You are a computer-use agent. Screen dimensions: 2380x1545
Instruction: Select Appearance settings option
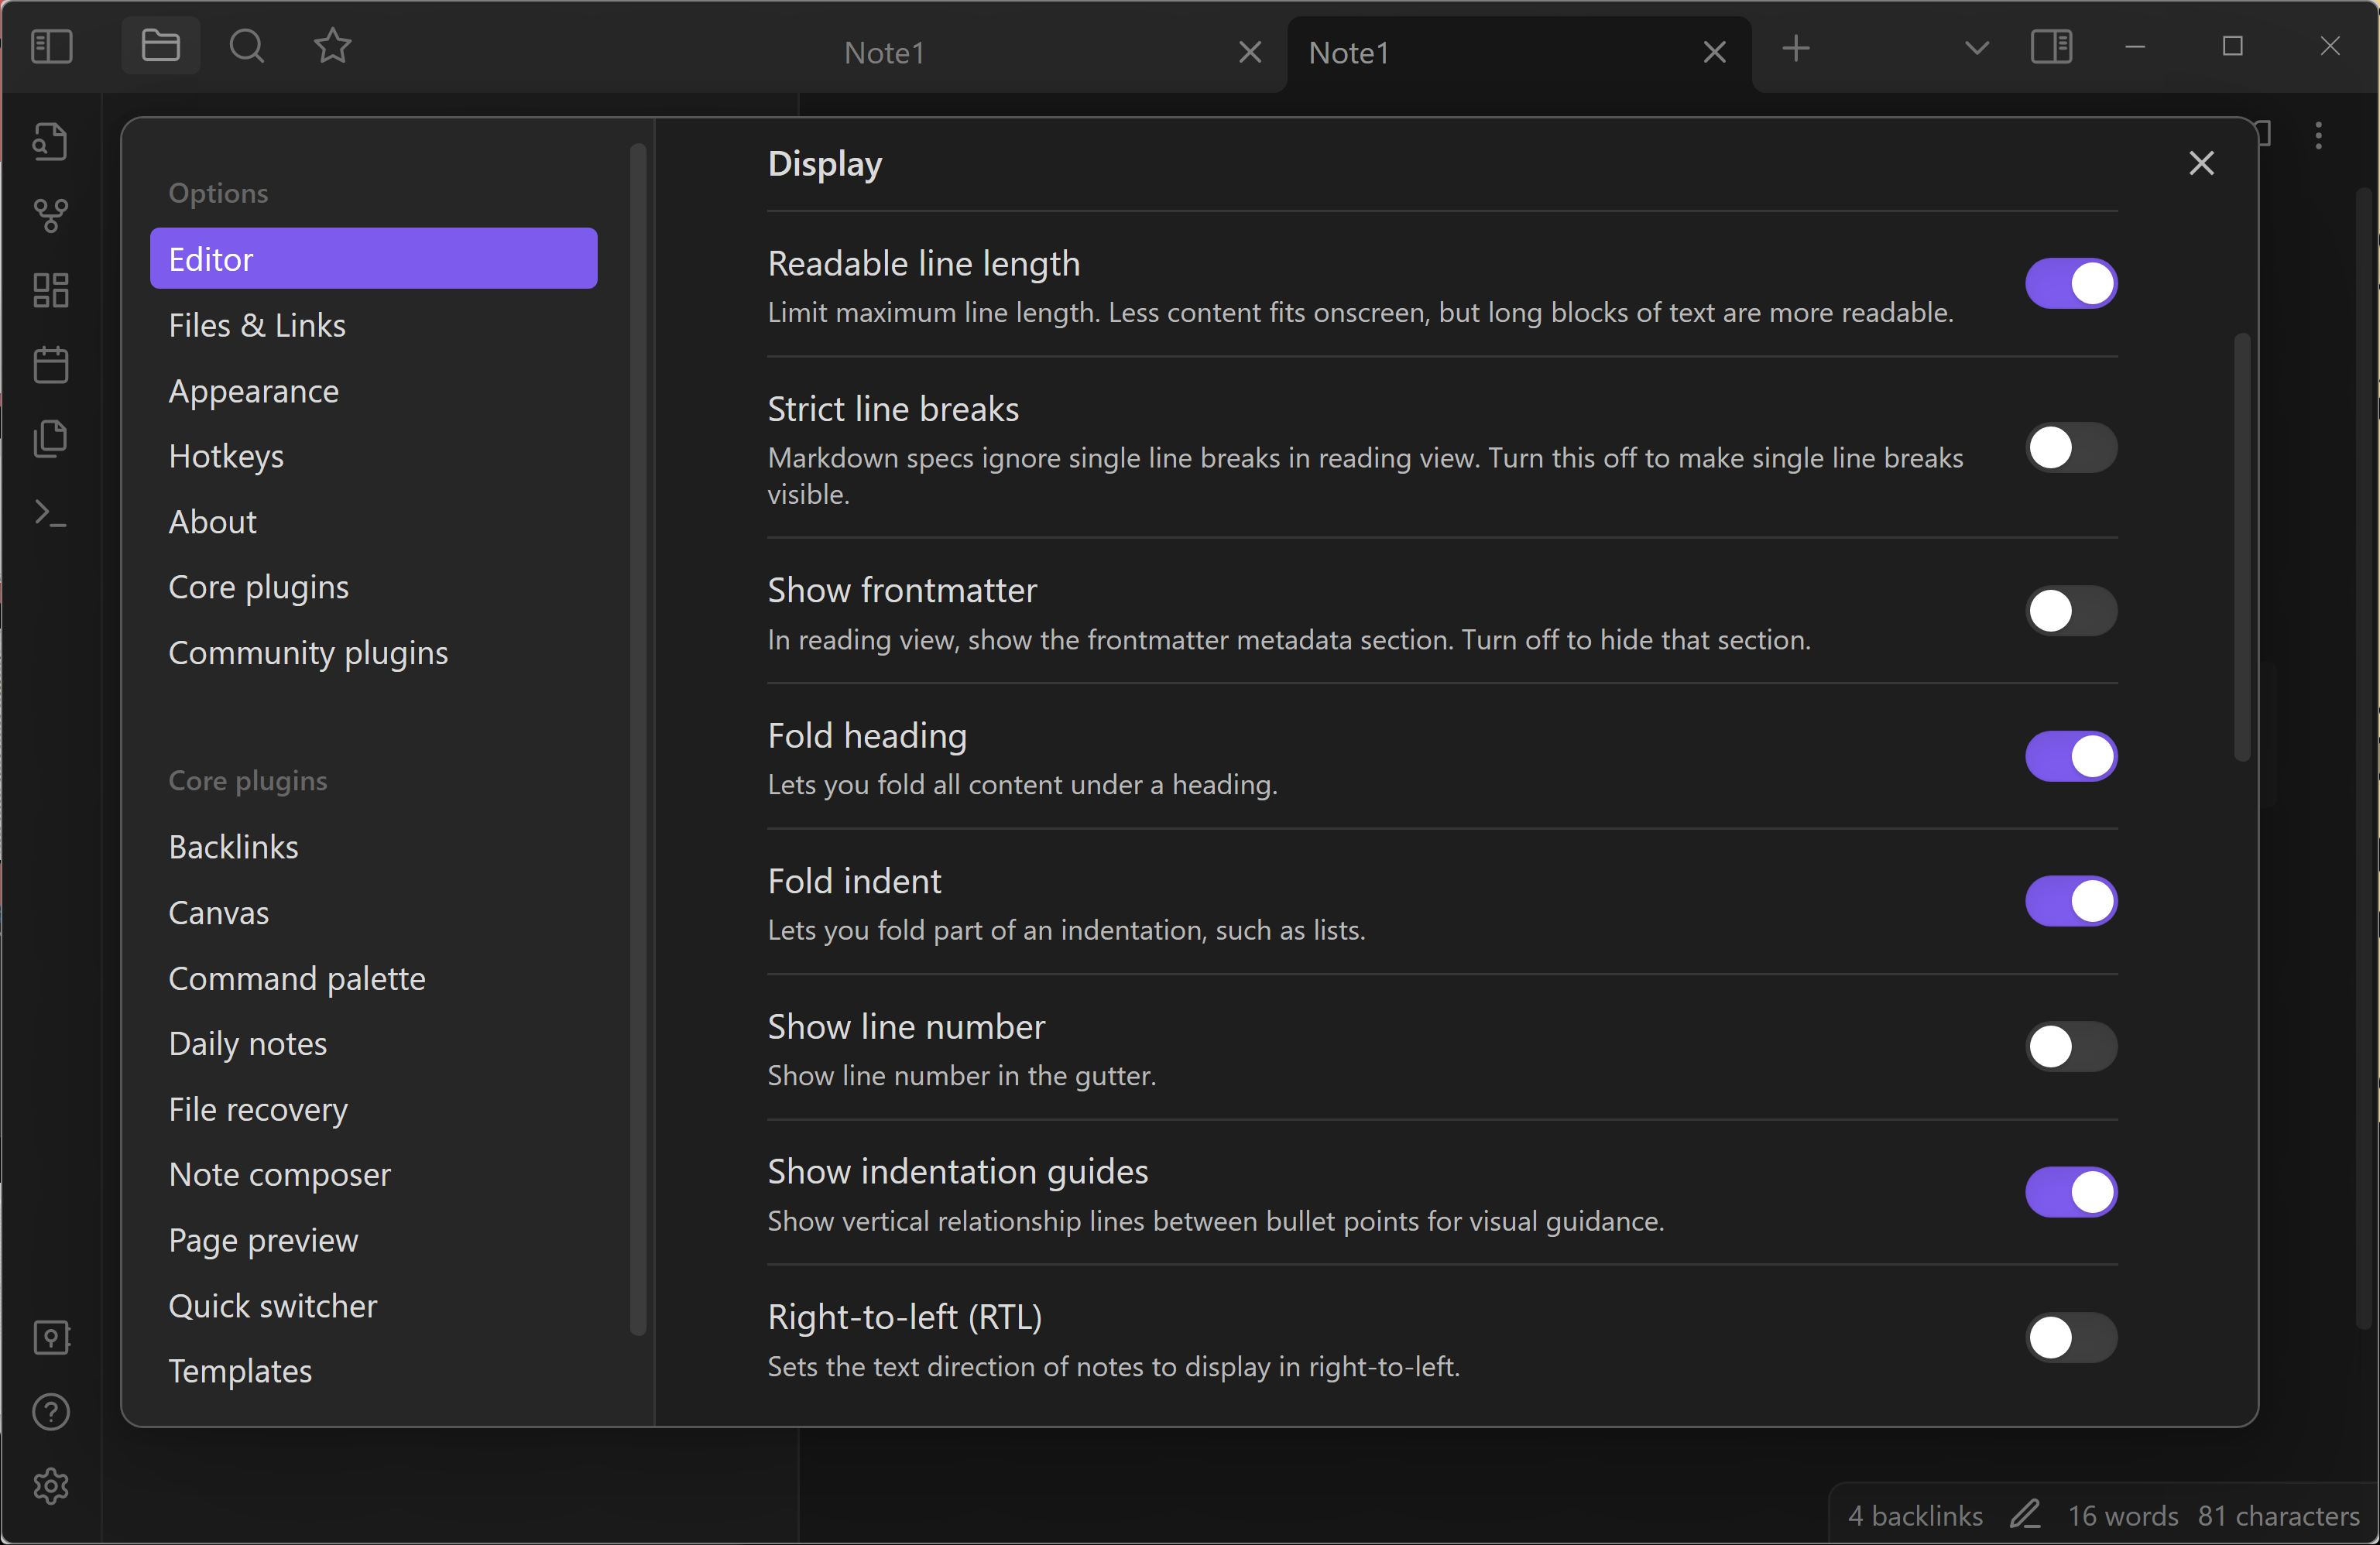pos(255,390)
